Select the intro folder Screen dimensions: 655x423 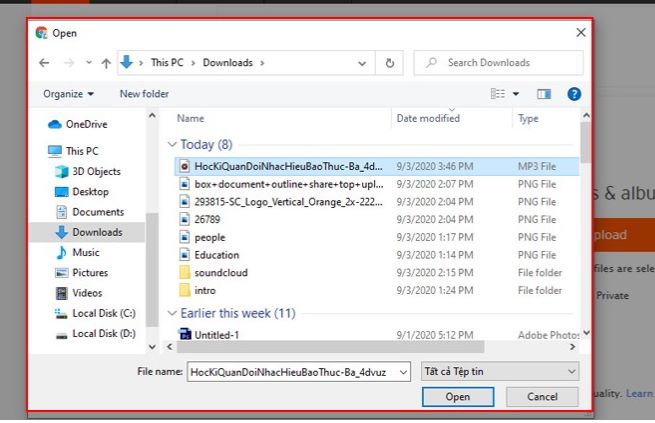point(376,291)
